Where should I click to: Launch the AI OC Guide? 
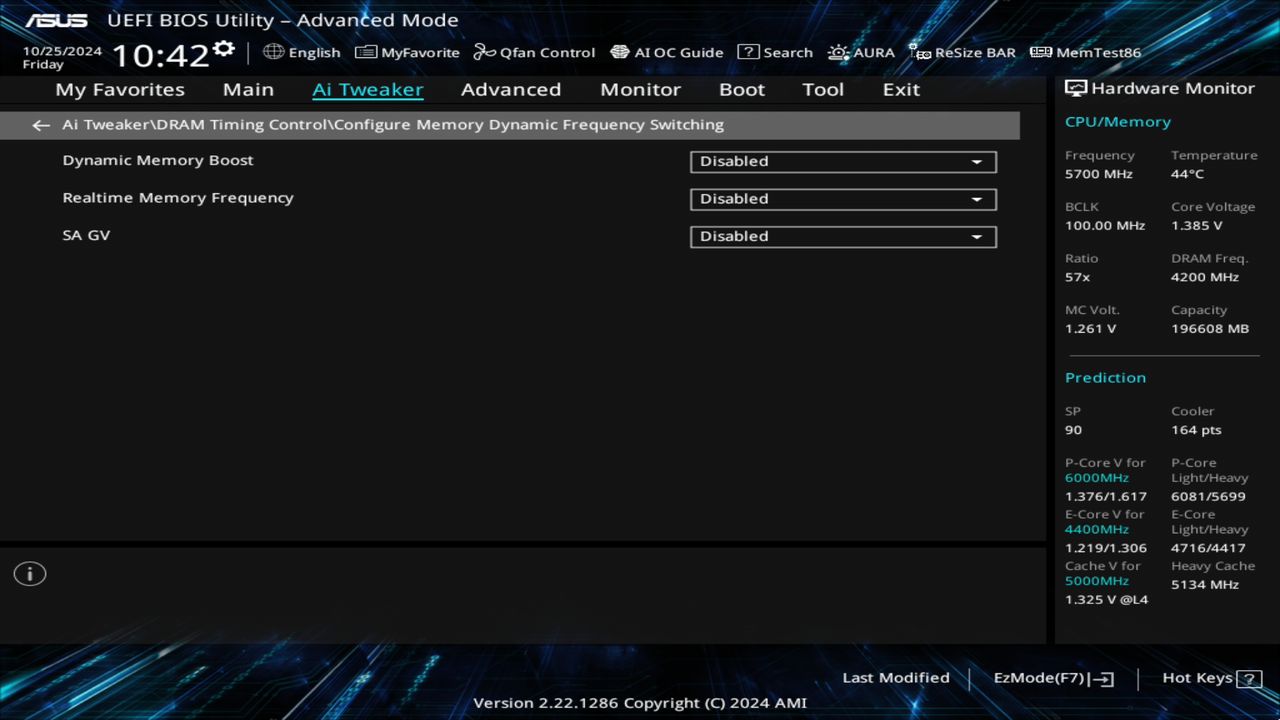tap(667, 52)
